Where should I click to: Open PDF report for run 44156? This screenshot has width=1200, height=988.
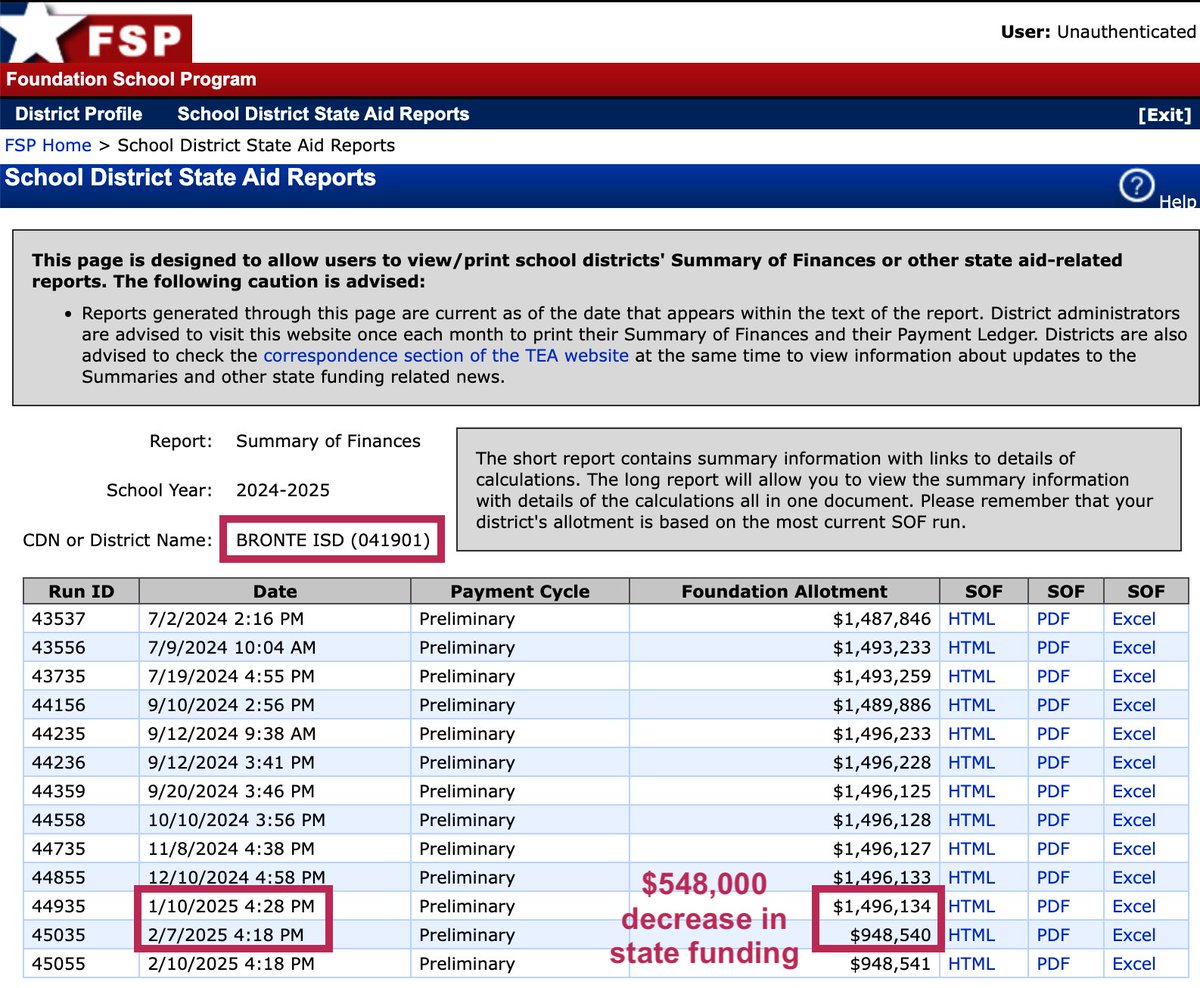coord(1053,705)
